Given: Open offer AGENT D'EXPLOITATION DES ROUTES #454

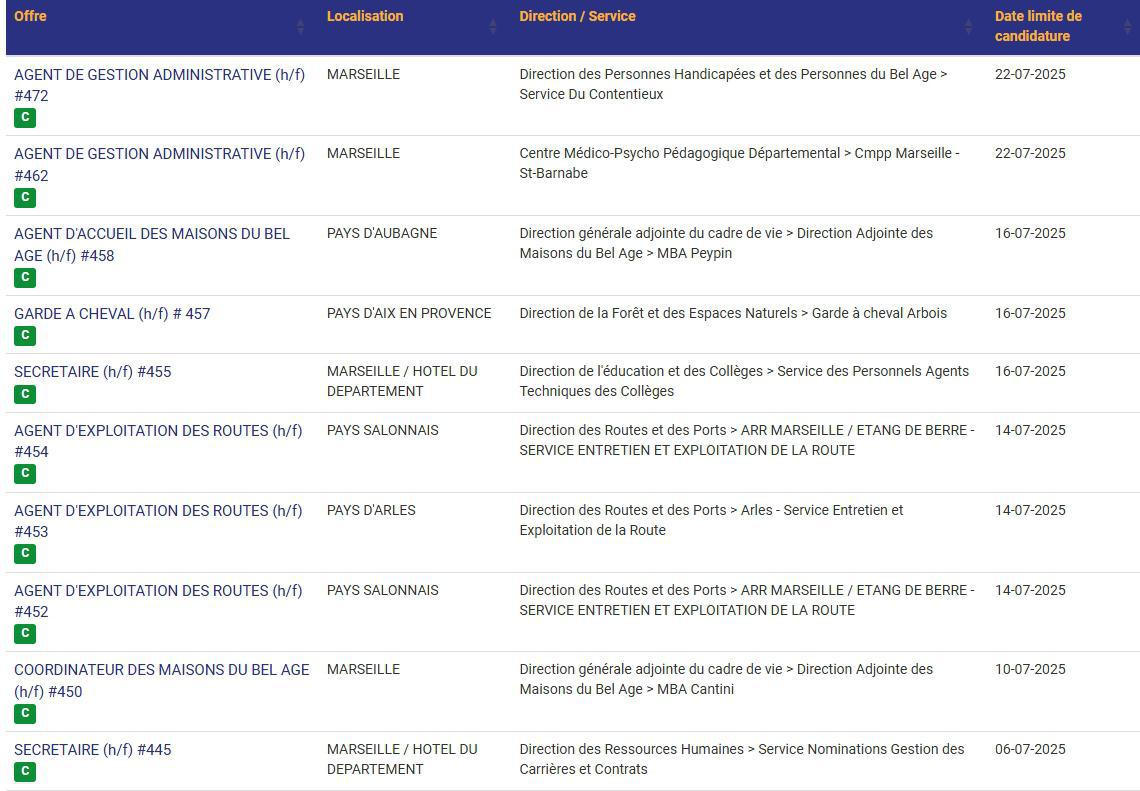Looking at the screenshot, I should [x=158, y=441].
